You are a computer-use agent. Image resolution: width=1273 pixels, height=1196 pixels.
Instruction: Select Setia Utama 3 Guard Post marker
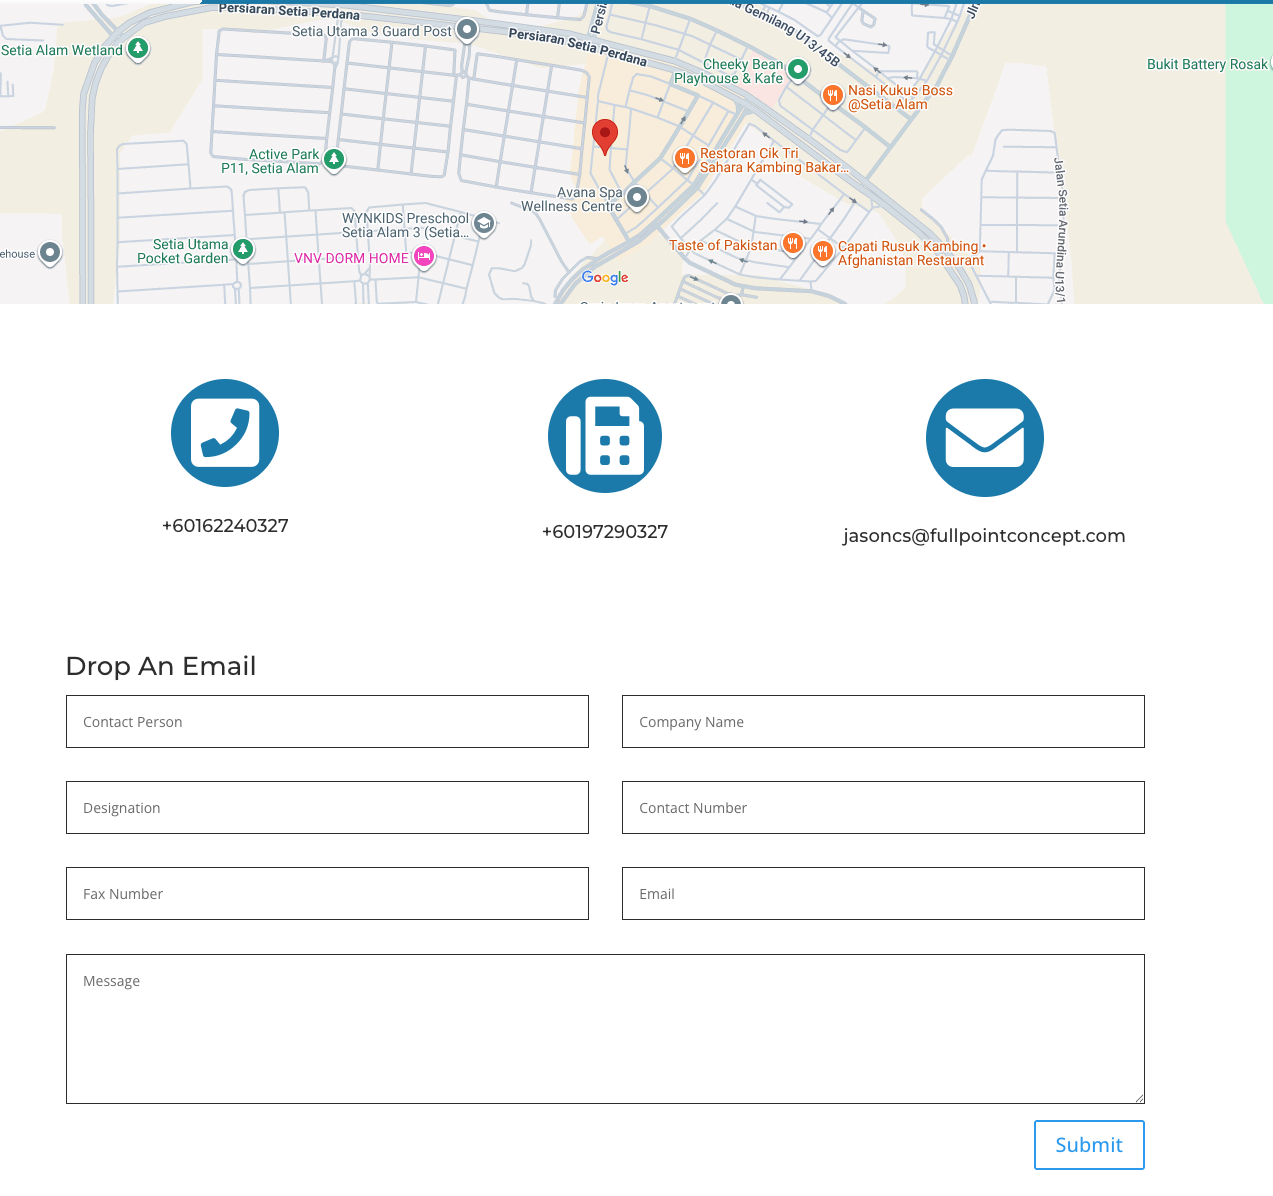[x=467, y=30]
